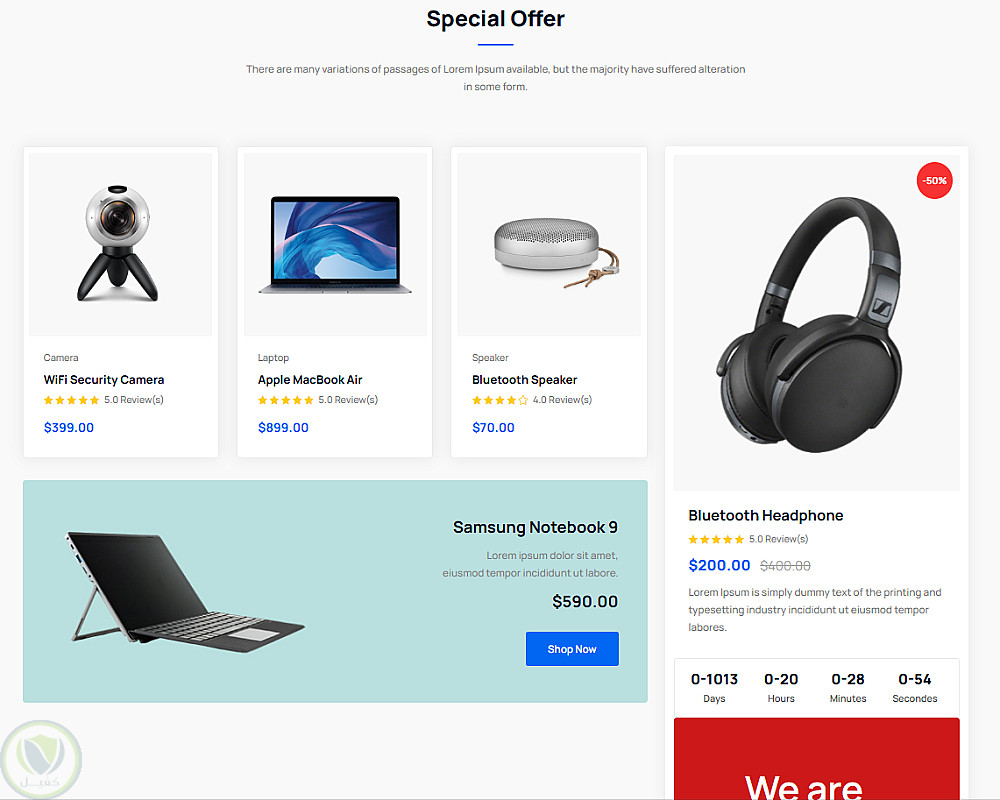
Task: Click the Bluetooth Headphone product title
Action: coord(765,515)
